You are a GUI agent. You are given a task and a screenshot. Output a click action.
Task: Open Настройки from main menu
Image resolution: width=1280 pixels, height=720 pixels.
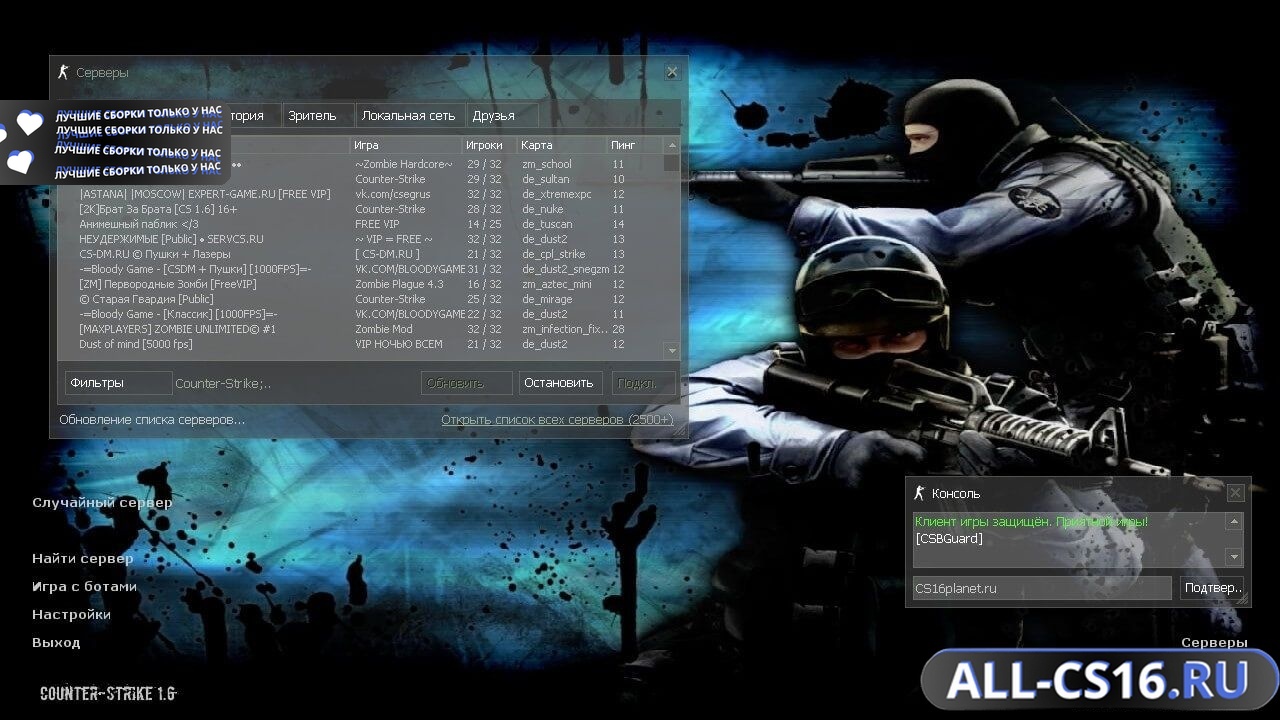pos(71,614)
